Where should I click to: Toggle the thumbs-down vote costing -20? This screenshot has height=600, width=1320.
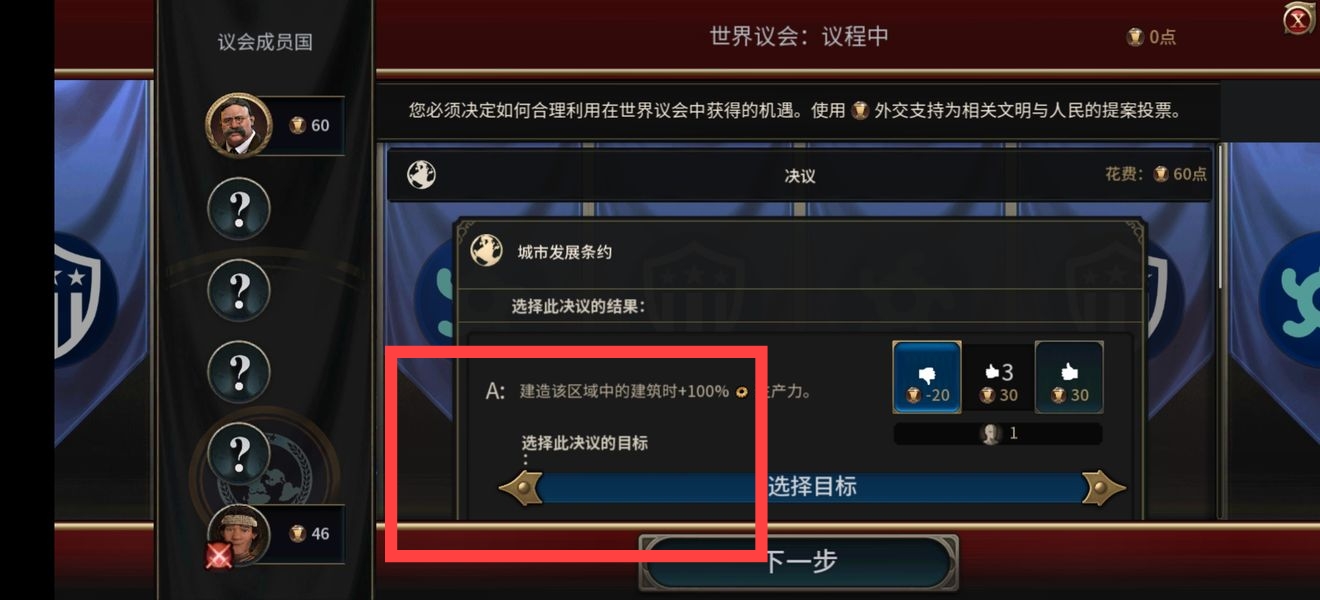pos(927,377)
